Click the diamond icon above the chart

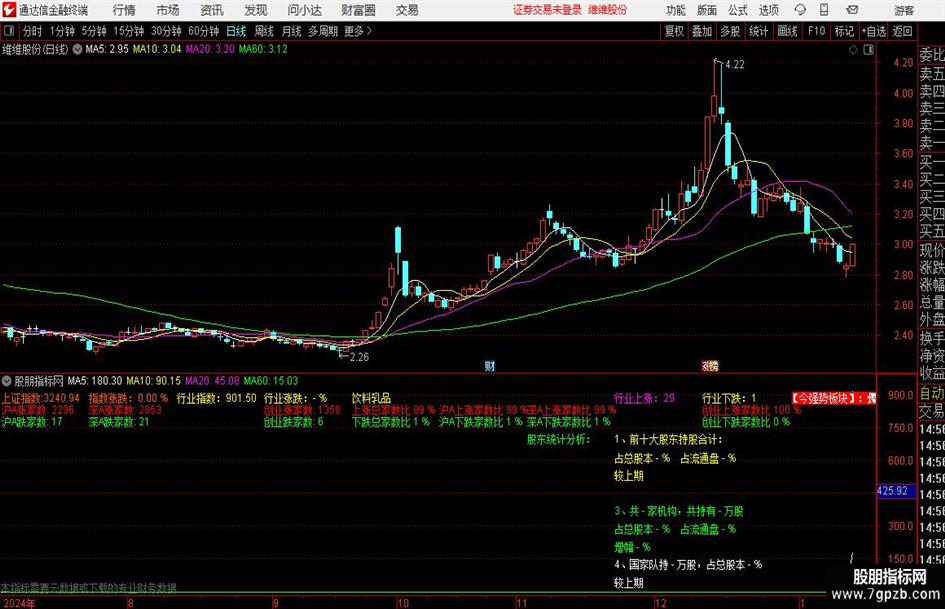[853, 50]
